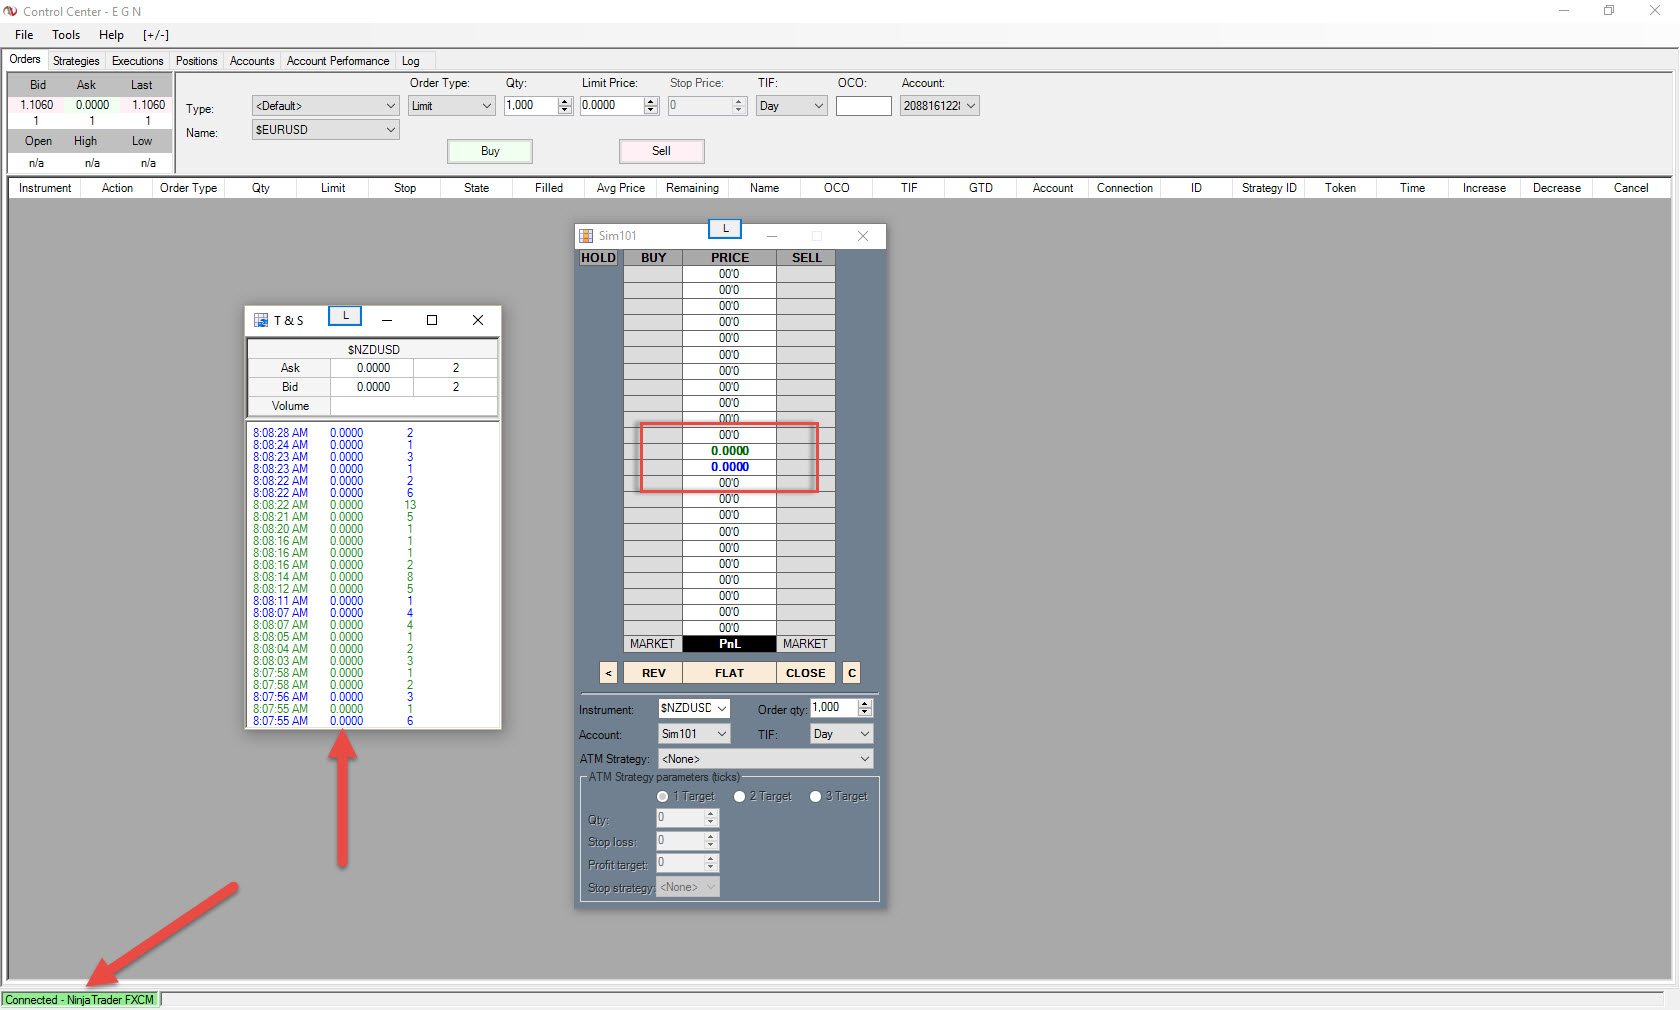Viewport: 1680px width, 1010px height.
Task: Click the Sim101 window icon
Action: pyautogui.click(x=586, y=236)
